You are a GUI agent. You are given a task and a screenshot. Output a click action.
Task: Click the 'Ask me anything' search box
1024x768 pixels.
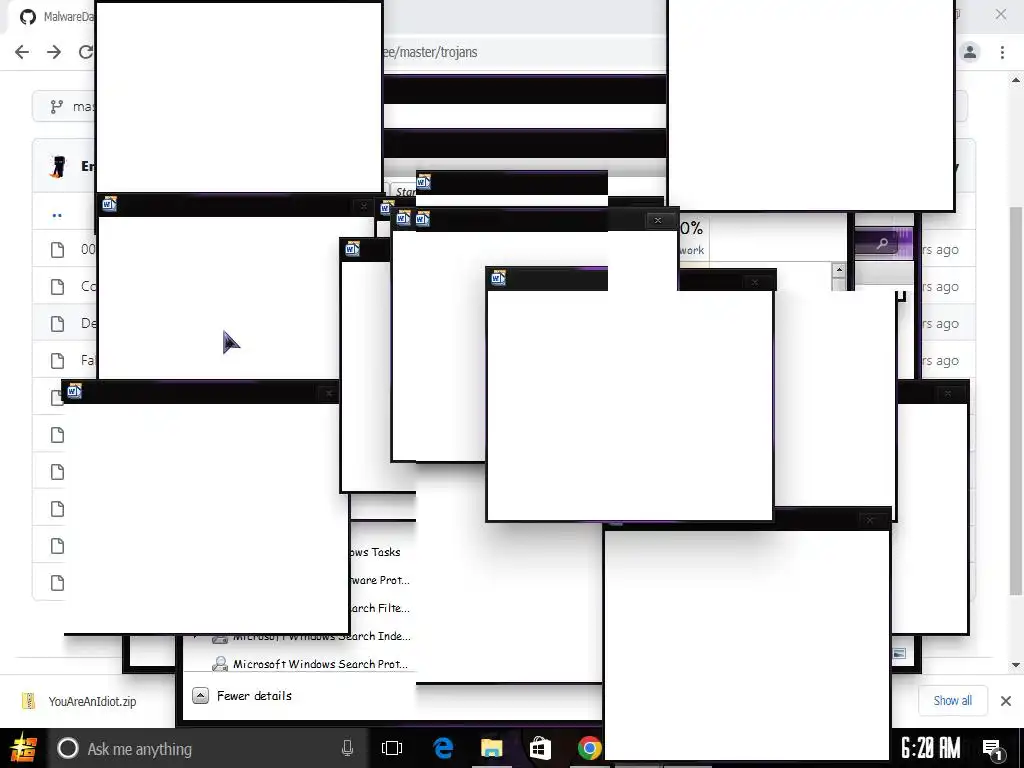coord(206,748)
